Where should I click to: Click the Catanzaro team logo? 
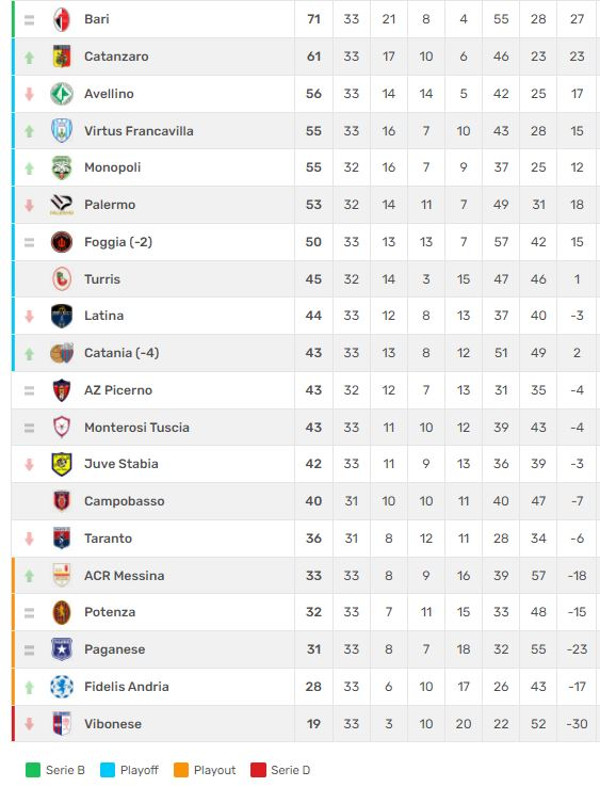(62, 57)
